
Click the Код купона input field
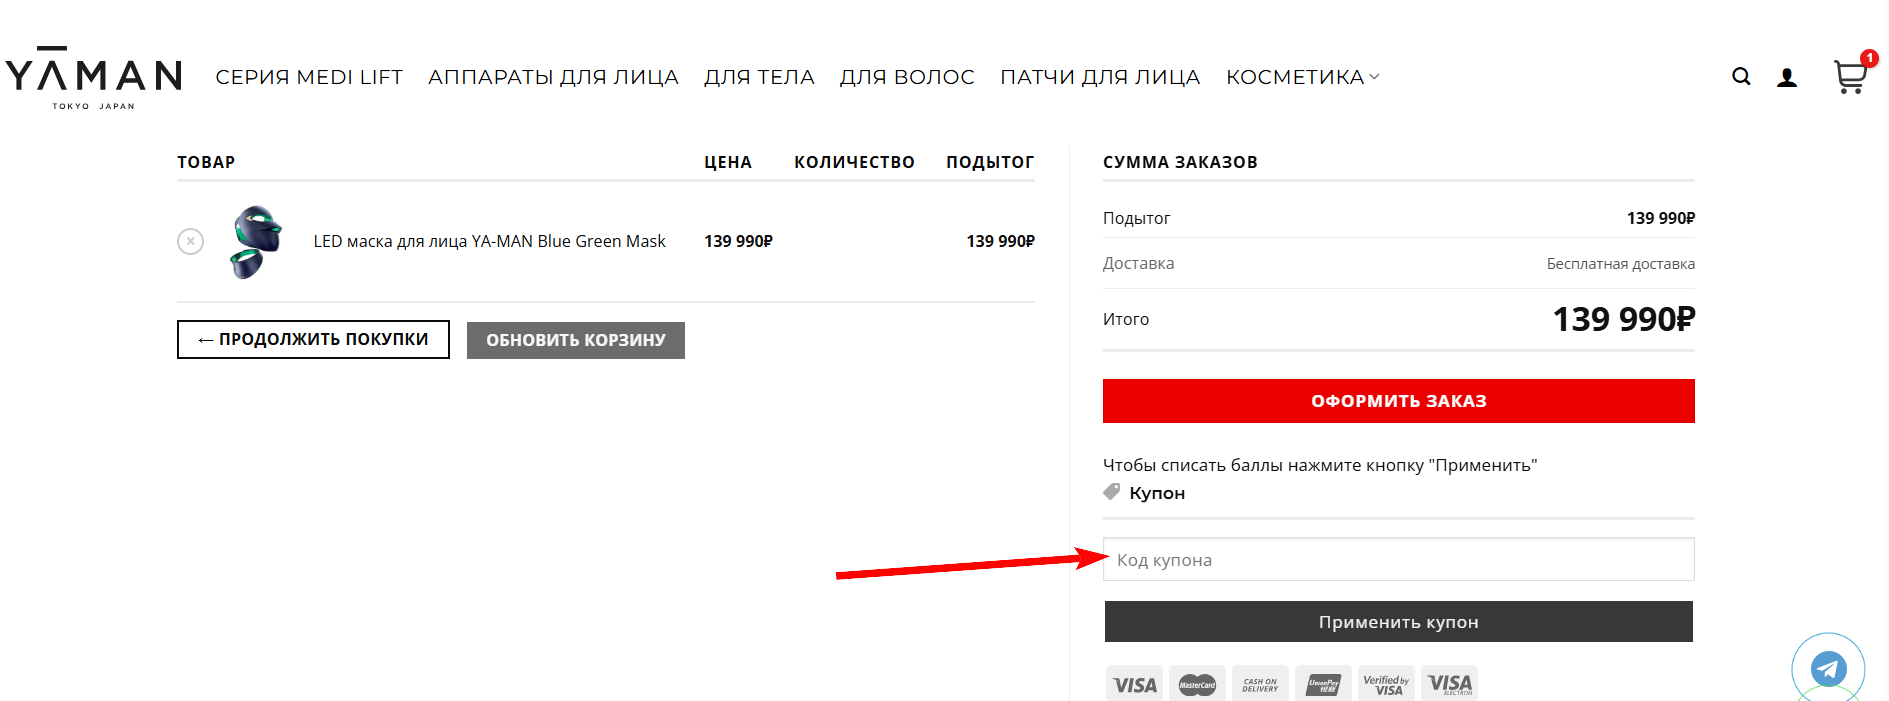tap(1398, 560)
